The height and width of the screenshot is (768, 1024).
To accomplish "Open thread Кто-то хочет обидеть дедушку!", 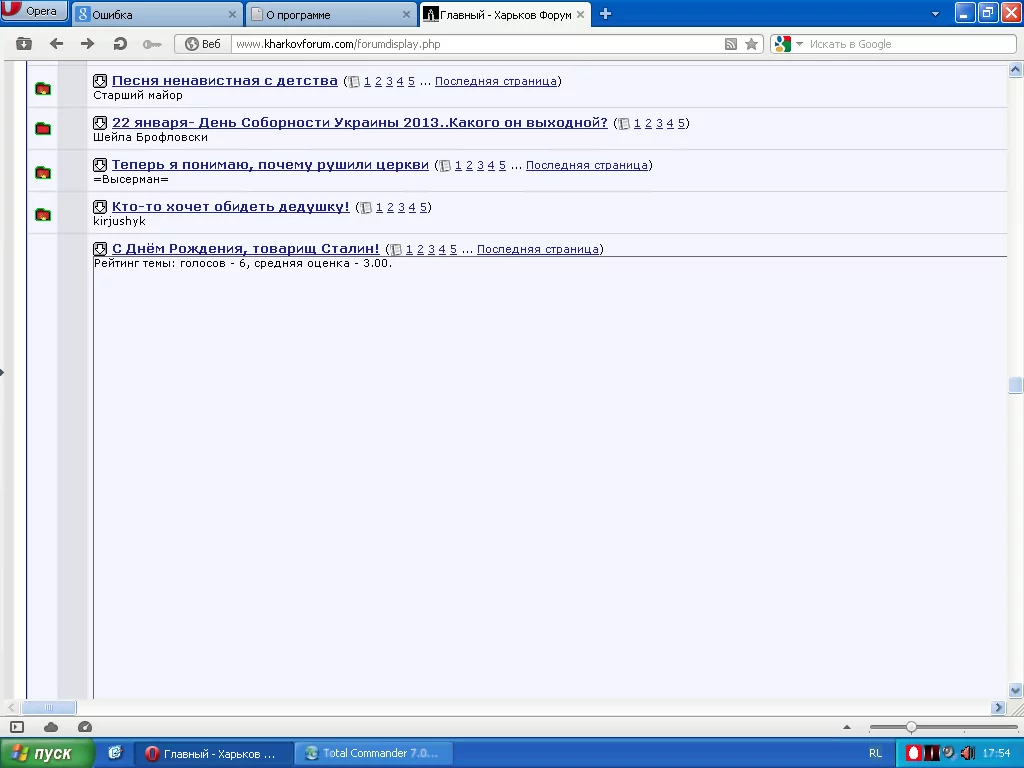I will (231, 206).
